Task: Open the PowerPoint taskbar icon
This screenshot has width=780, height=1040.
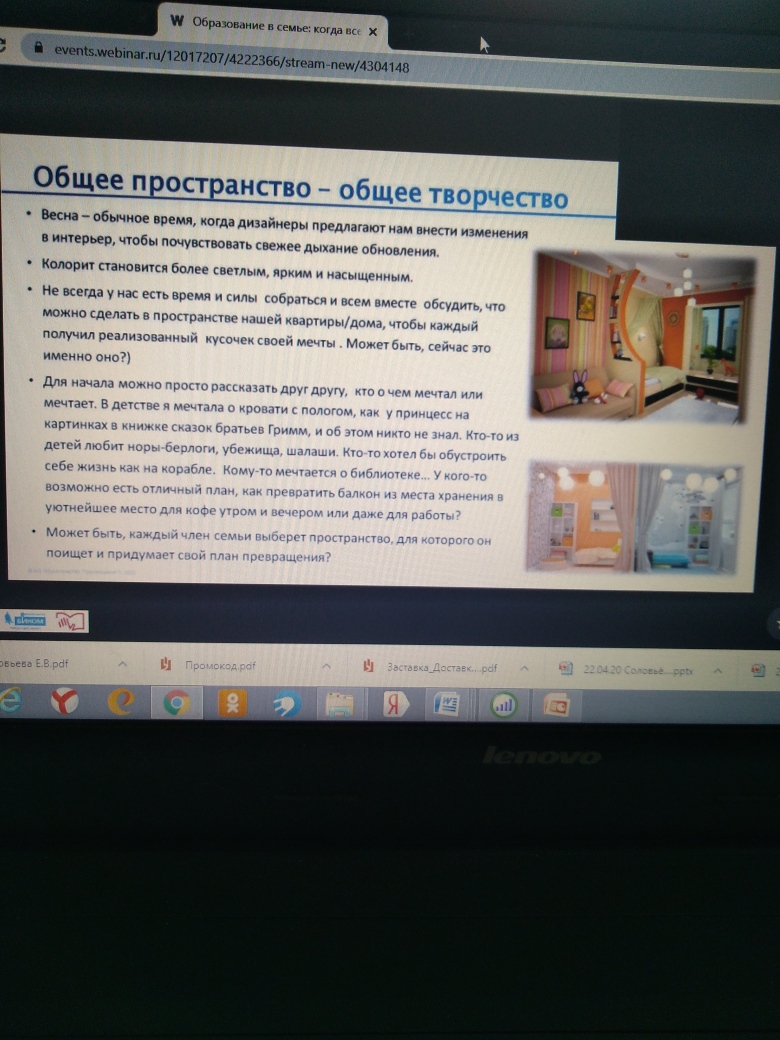Action: click(556, 705)
